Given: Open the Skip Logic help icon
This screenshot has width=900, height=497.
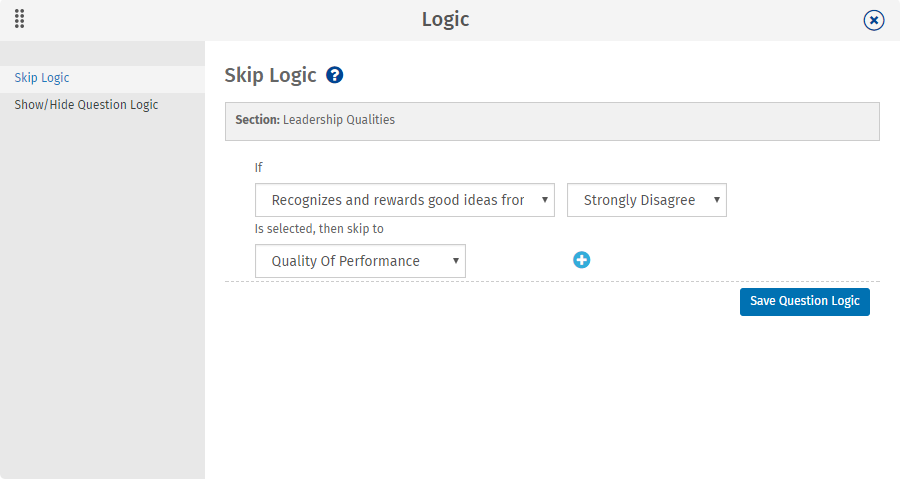Looking at the screenshot, I should click(x=335, y=75).
